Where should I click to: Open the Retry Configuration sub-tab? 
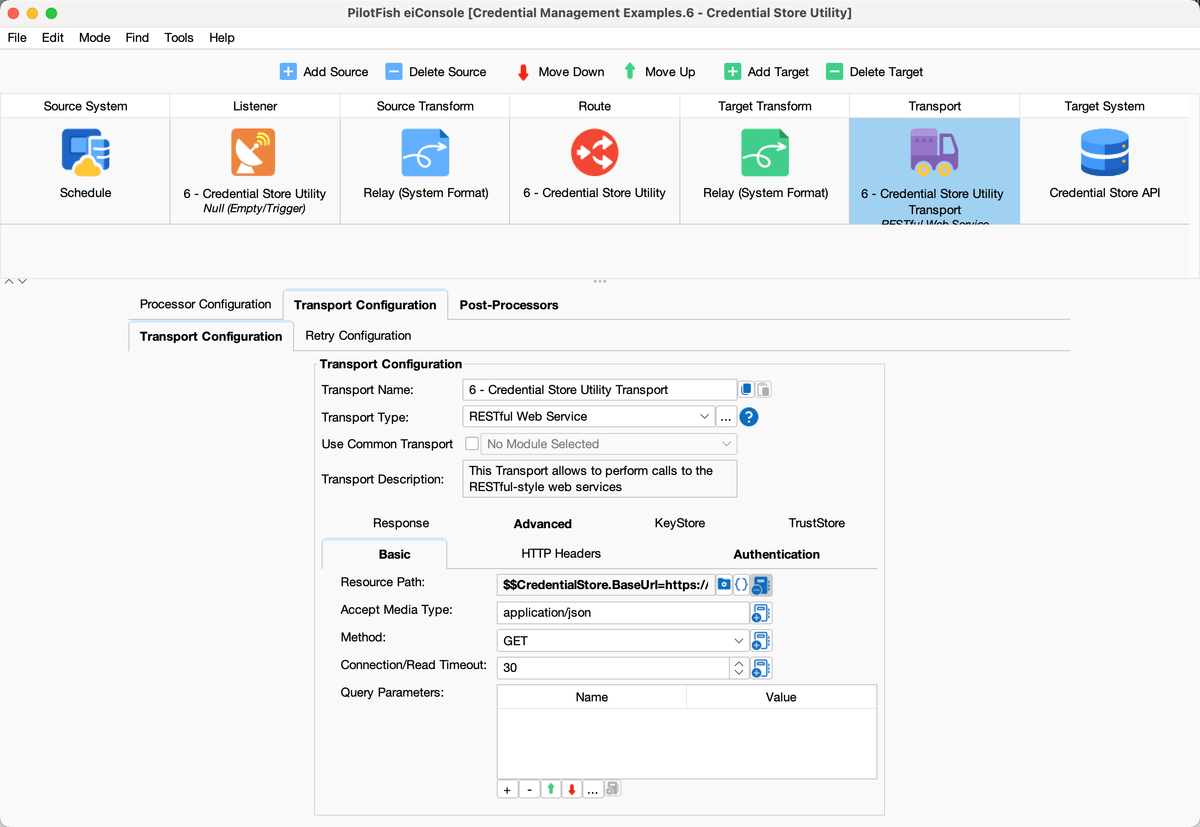coord(358,336)
